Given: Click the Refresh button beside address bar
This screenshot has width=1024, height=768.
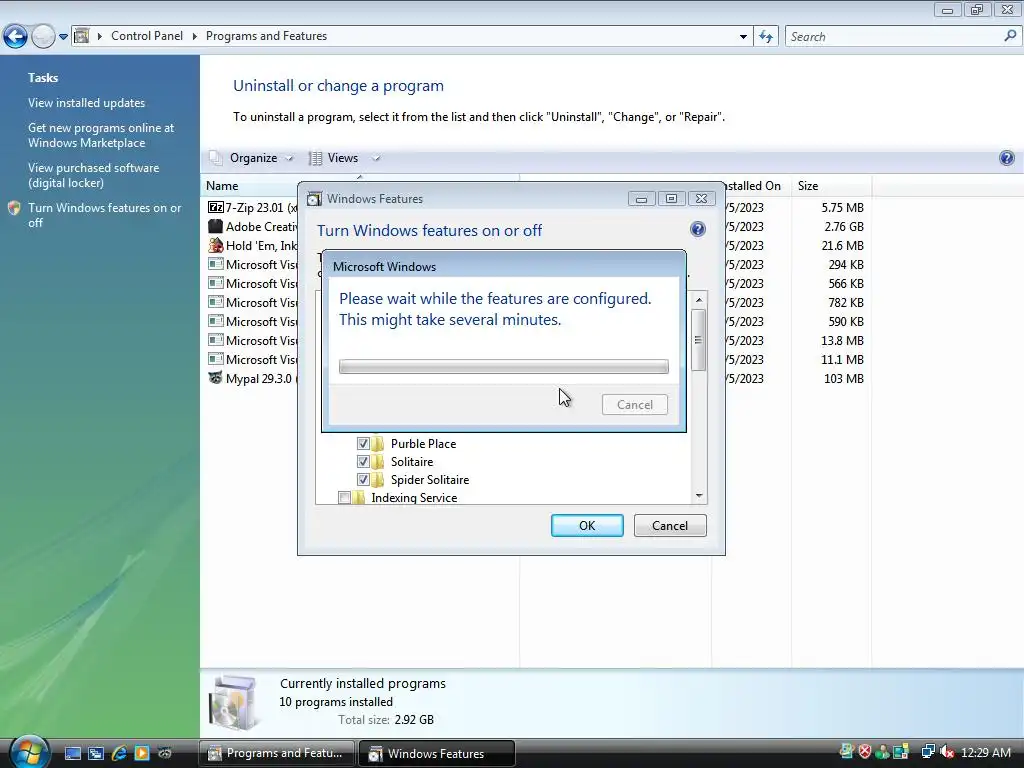Looking at the screenshot, I should click(766, 37).
